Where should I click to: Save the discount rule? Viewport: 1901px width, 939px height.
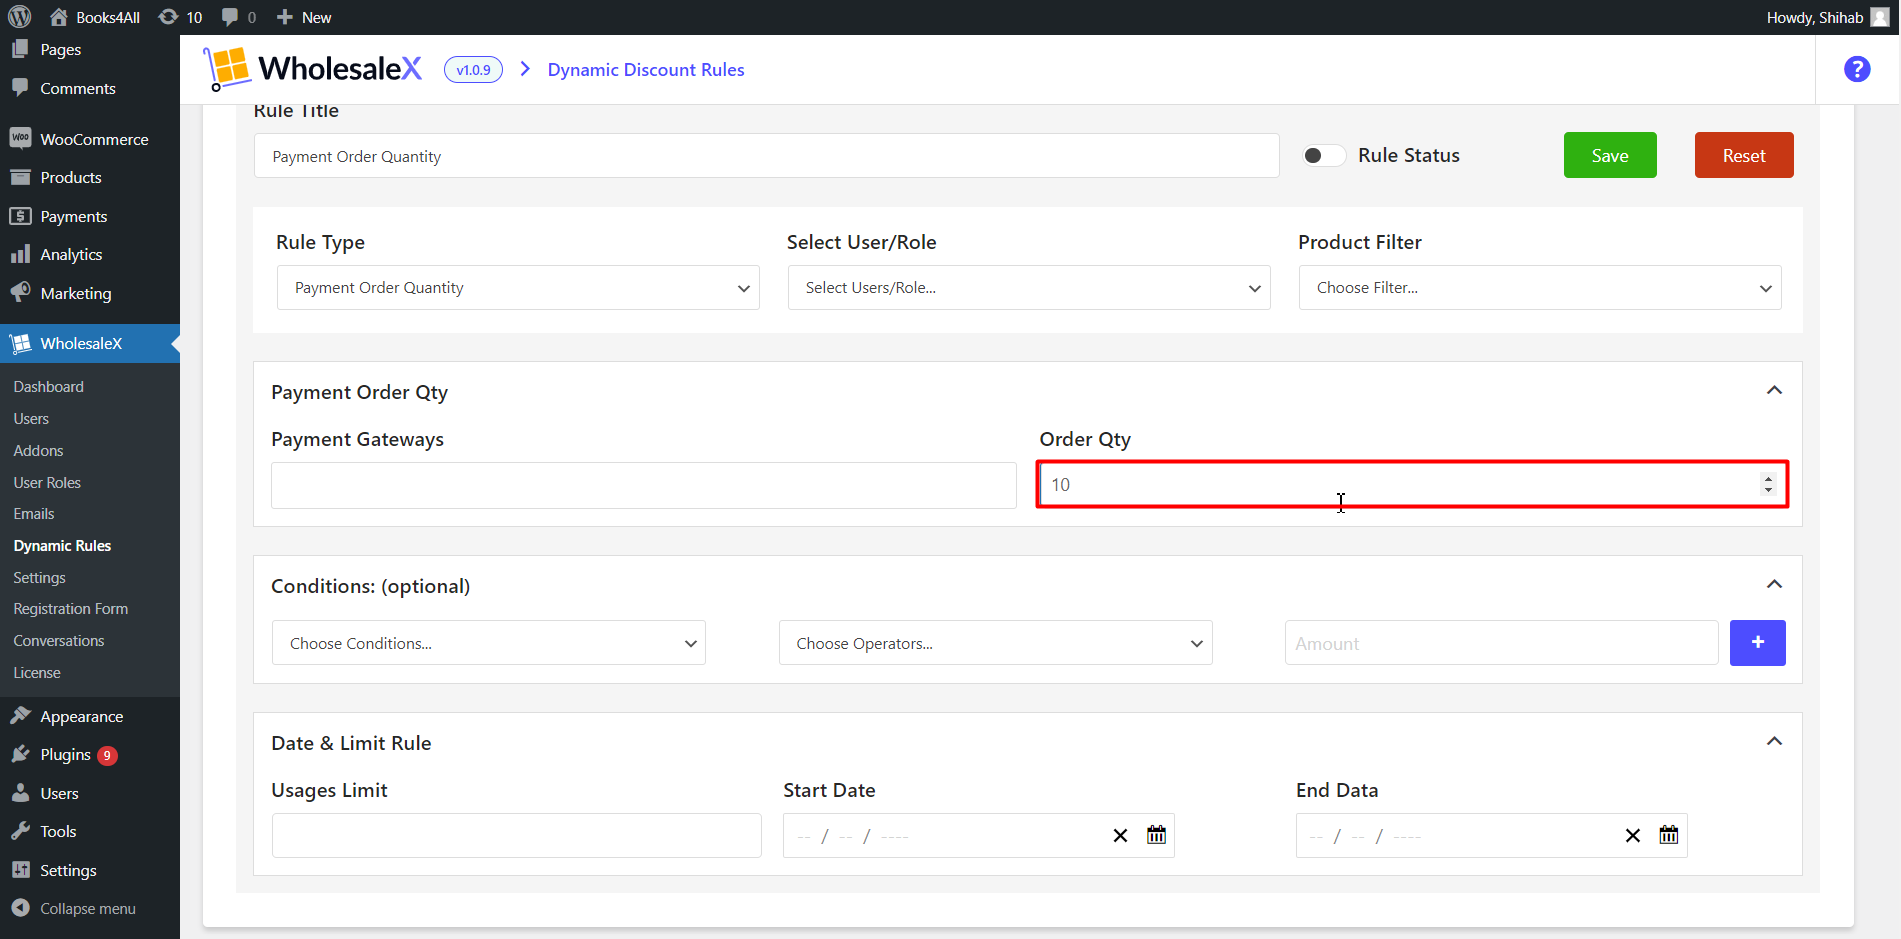(1610, 155)
